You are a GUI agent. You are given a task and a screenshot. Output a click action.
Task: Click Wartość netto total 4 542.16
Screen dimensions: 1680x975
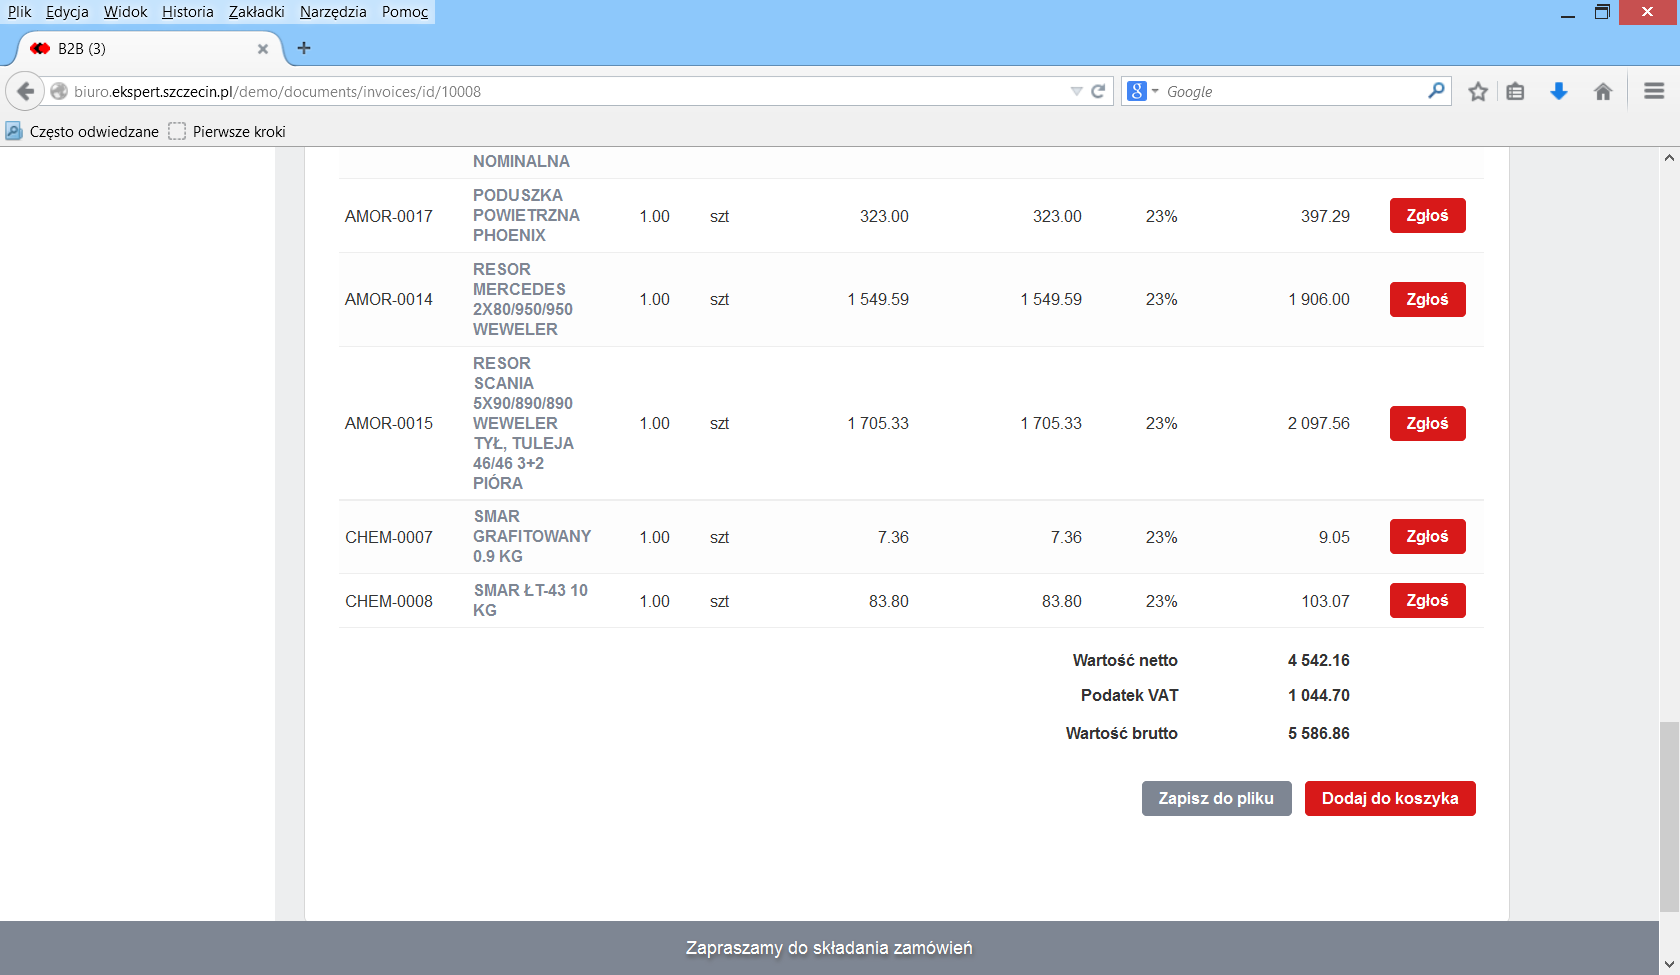[1319, 660]
